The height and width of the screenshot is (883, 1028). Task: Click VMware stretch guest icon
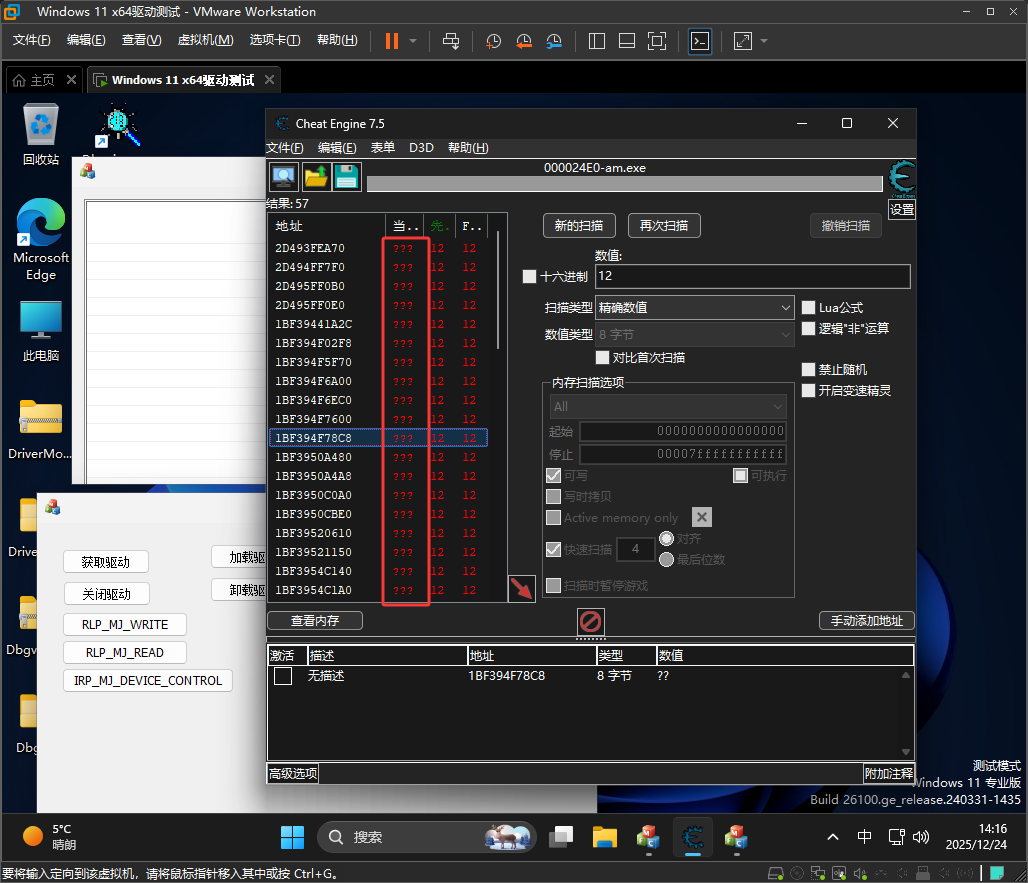(743, 41)
